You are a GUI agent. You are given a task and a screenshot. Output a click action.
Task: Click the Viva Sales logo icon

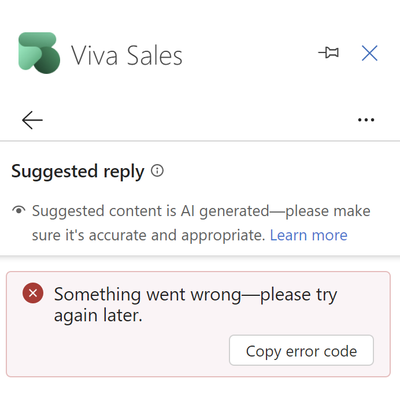(x=39, y=53)
